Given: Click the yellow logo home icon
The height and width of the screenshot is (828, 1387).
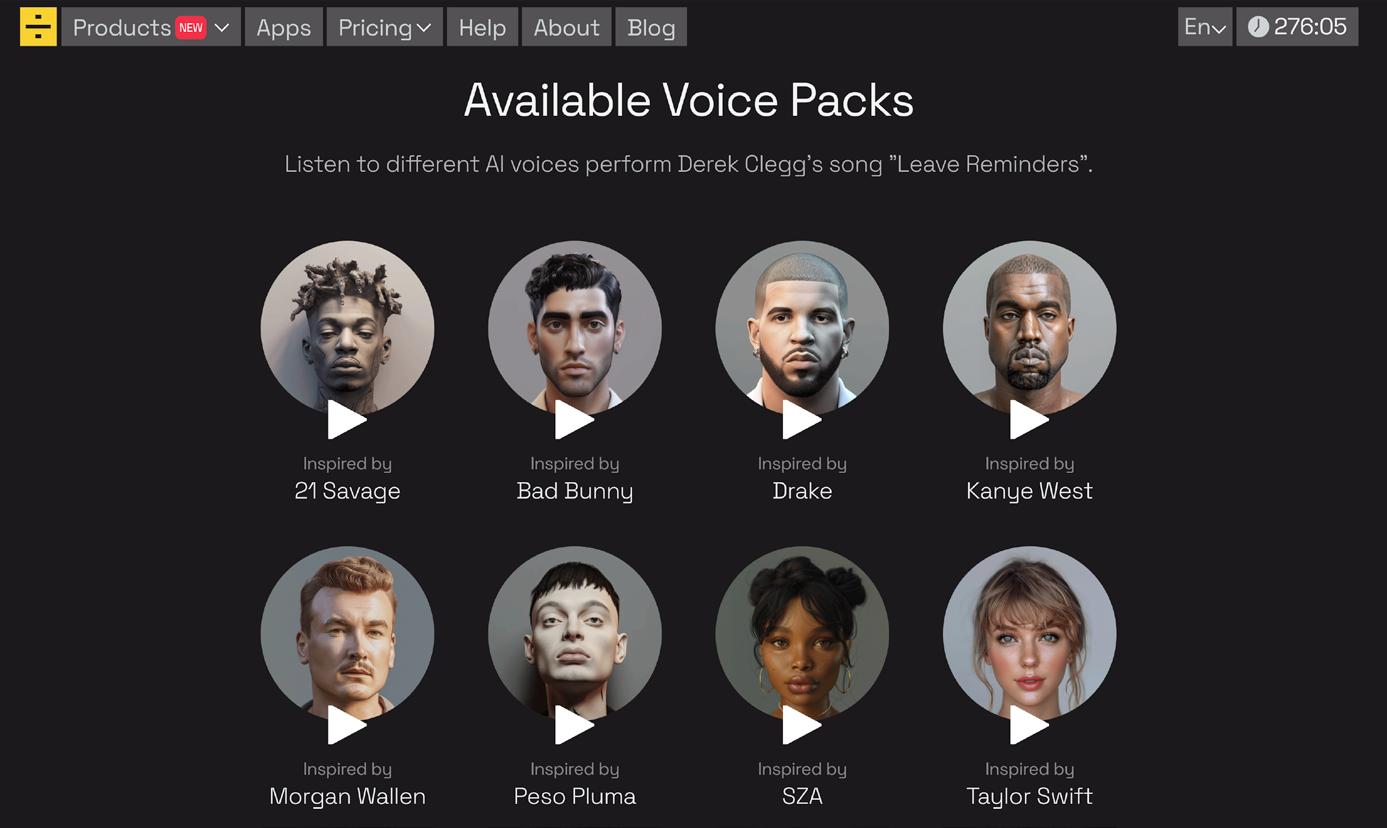Looking at the screenshot, I should [38, 27].
